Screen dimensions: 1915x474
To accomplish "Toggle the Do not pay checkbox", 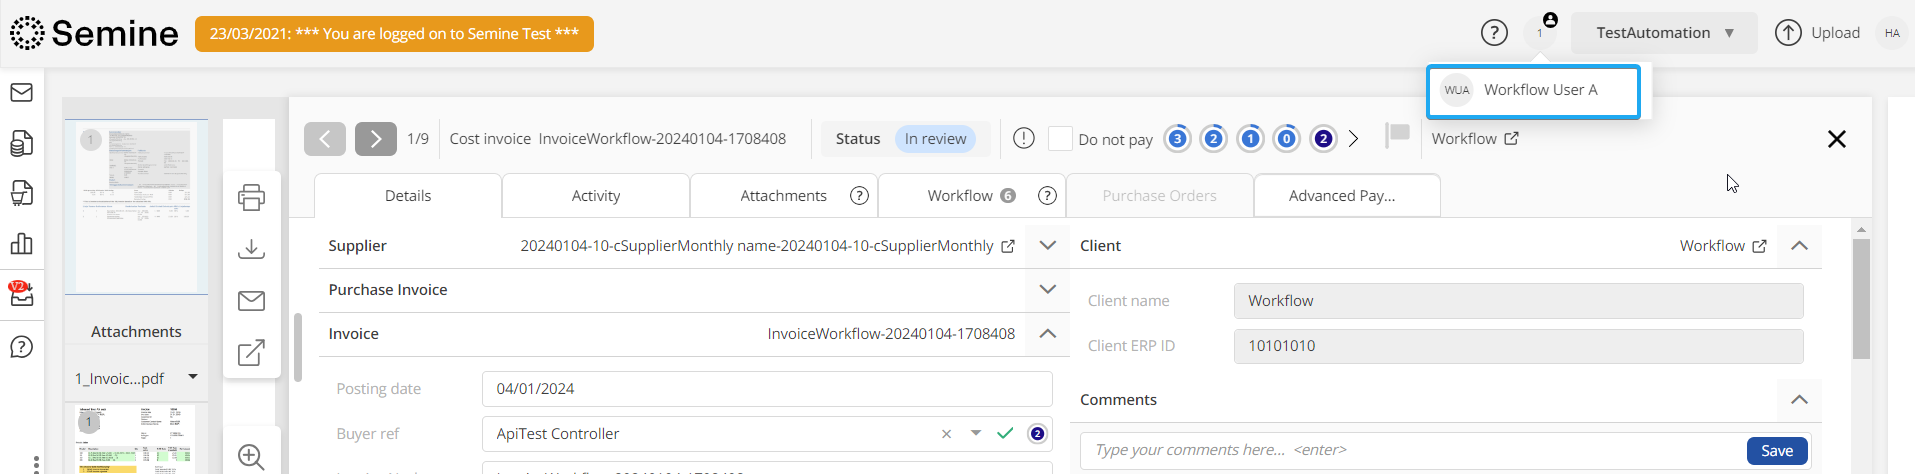I will tap(1060, 139).
